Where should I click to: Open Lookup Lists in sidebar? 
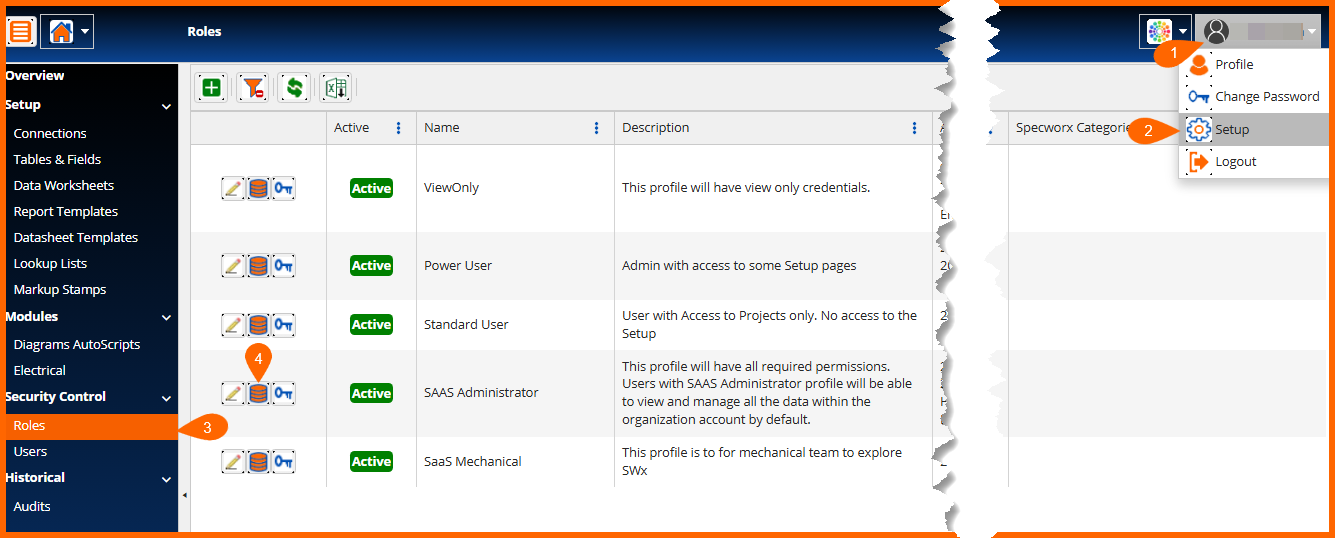tap(50, 263)
